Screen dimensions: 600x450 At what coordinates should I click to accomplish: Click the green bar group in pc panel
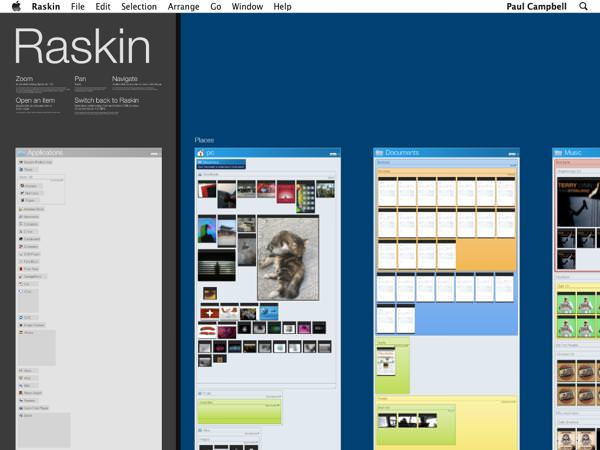click(240, 412)
